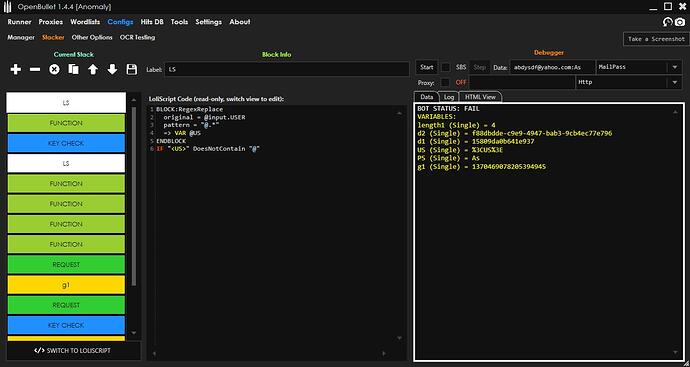Open the MailPass wordlist type dropdown
690x367 pixels.
674,67
